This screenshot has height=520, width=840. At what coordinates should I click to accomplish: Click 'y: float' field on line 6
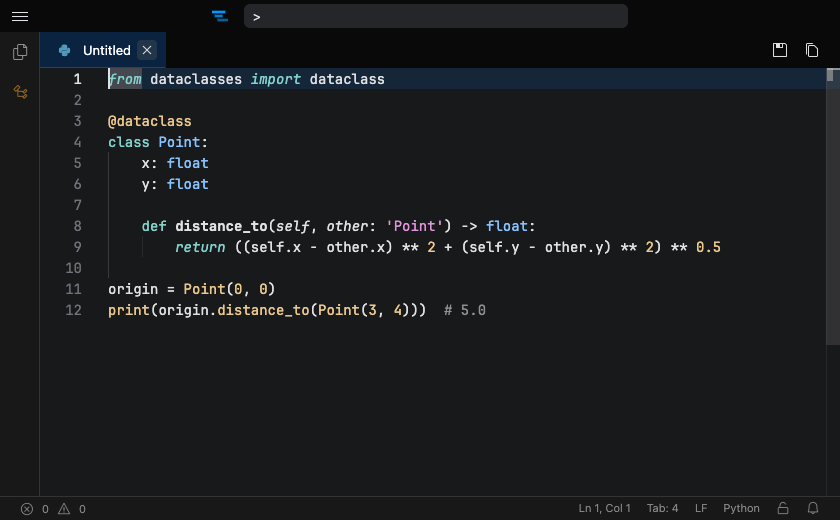175,184
